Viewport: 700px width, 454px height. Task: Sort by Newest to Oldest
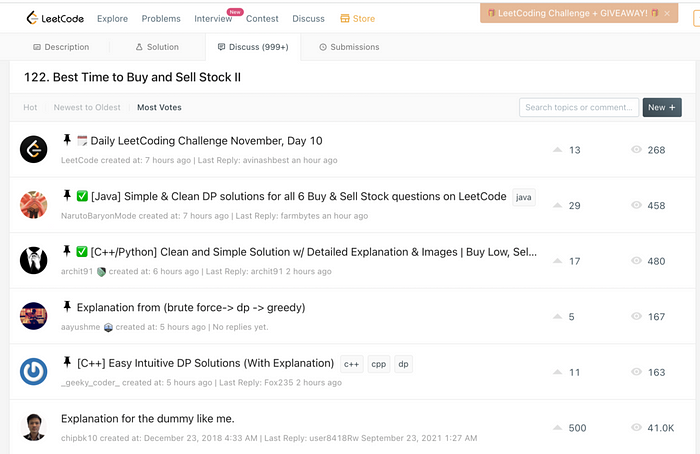87,107
